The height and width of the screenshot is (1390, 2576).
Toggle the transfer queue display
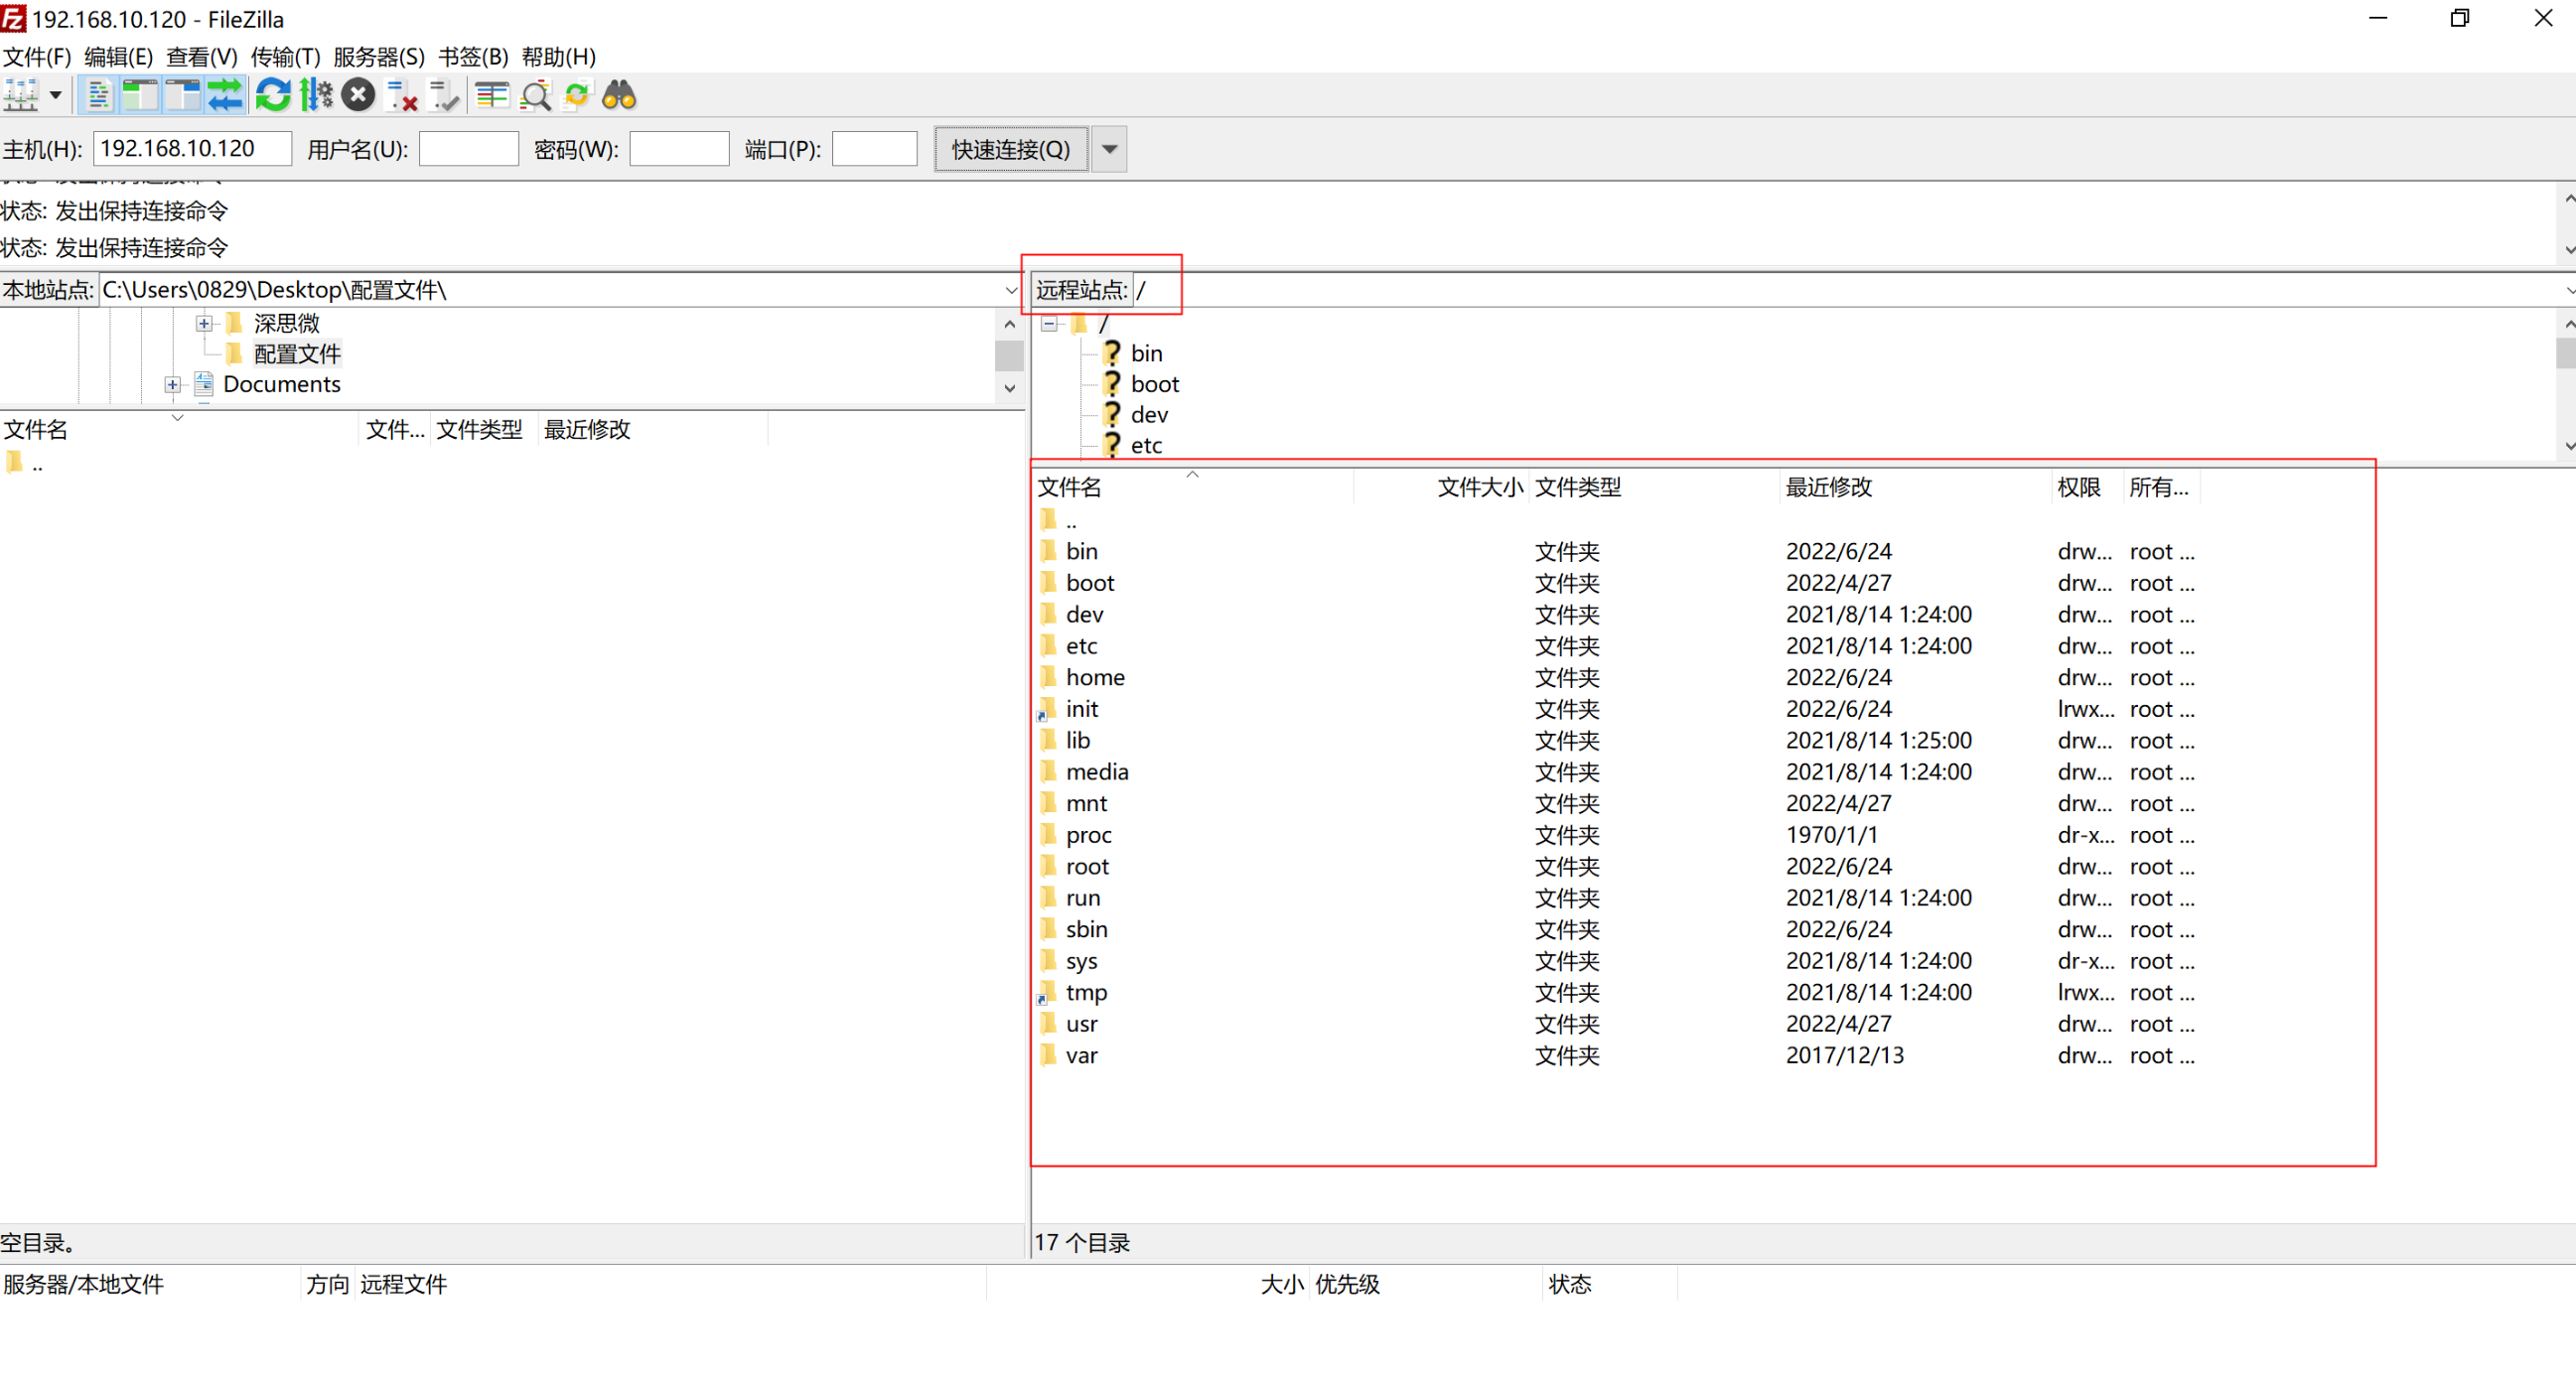point(225,95)
